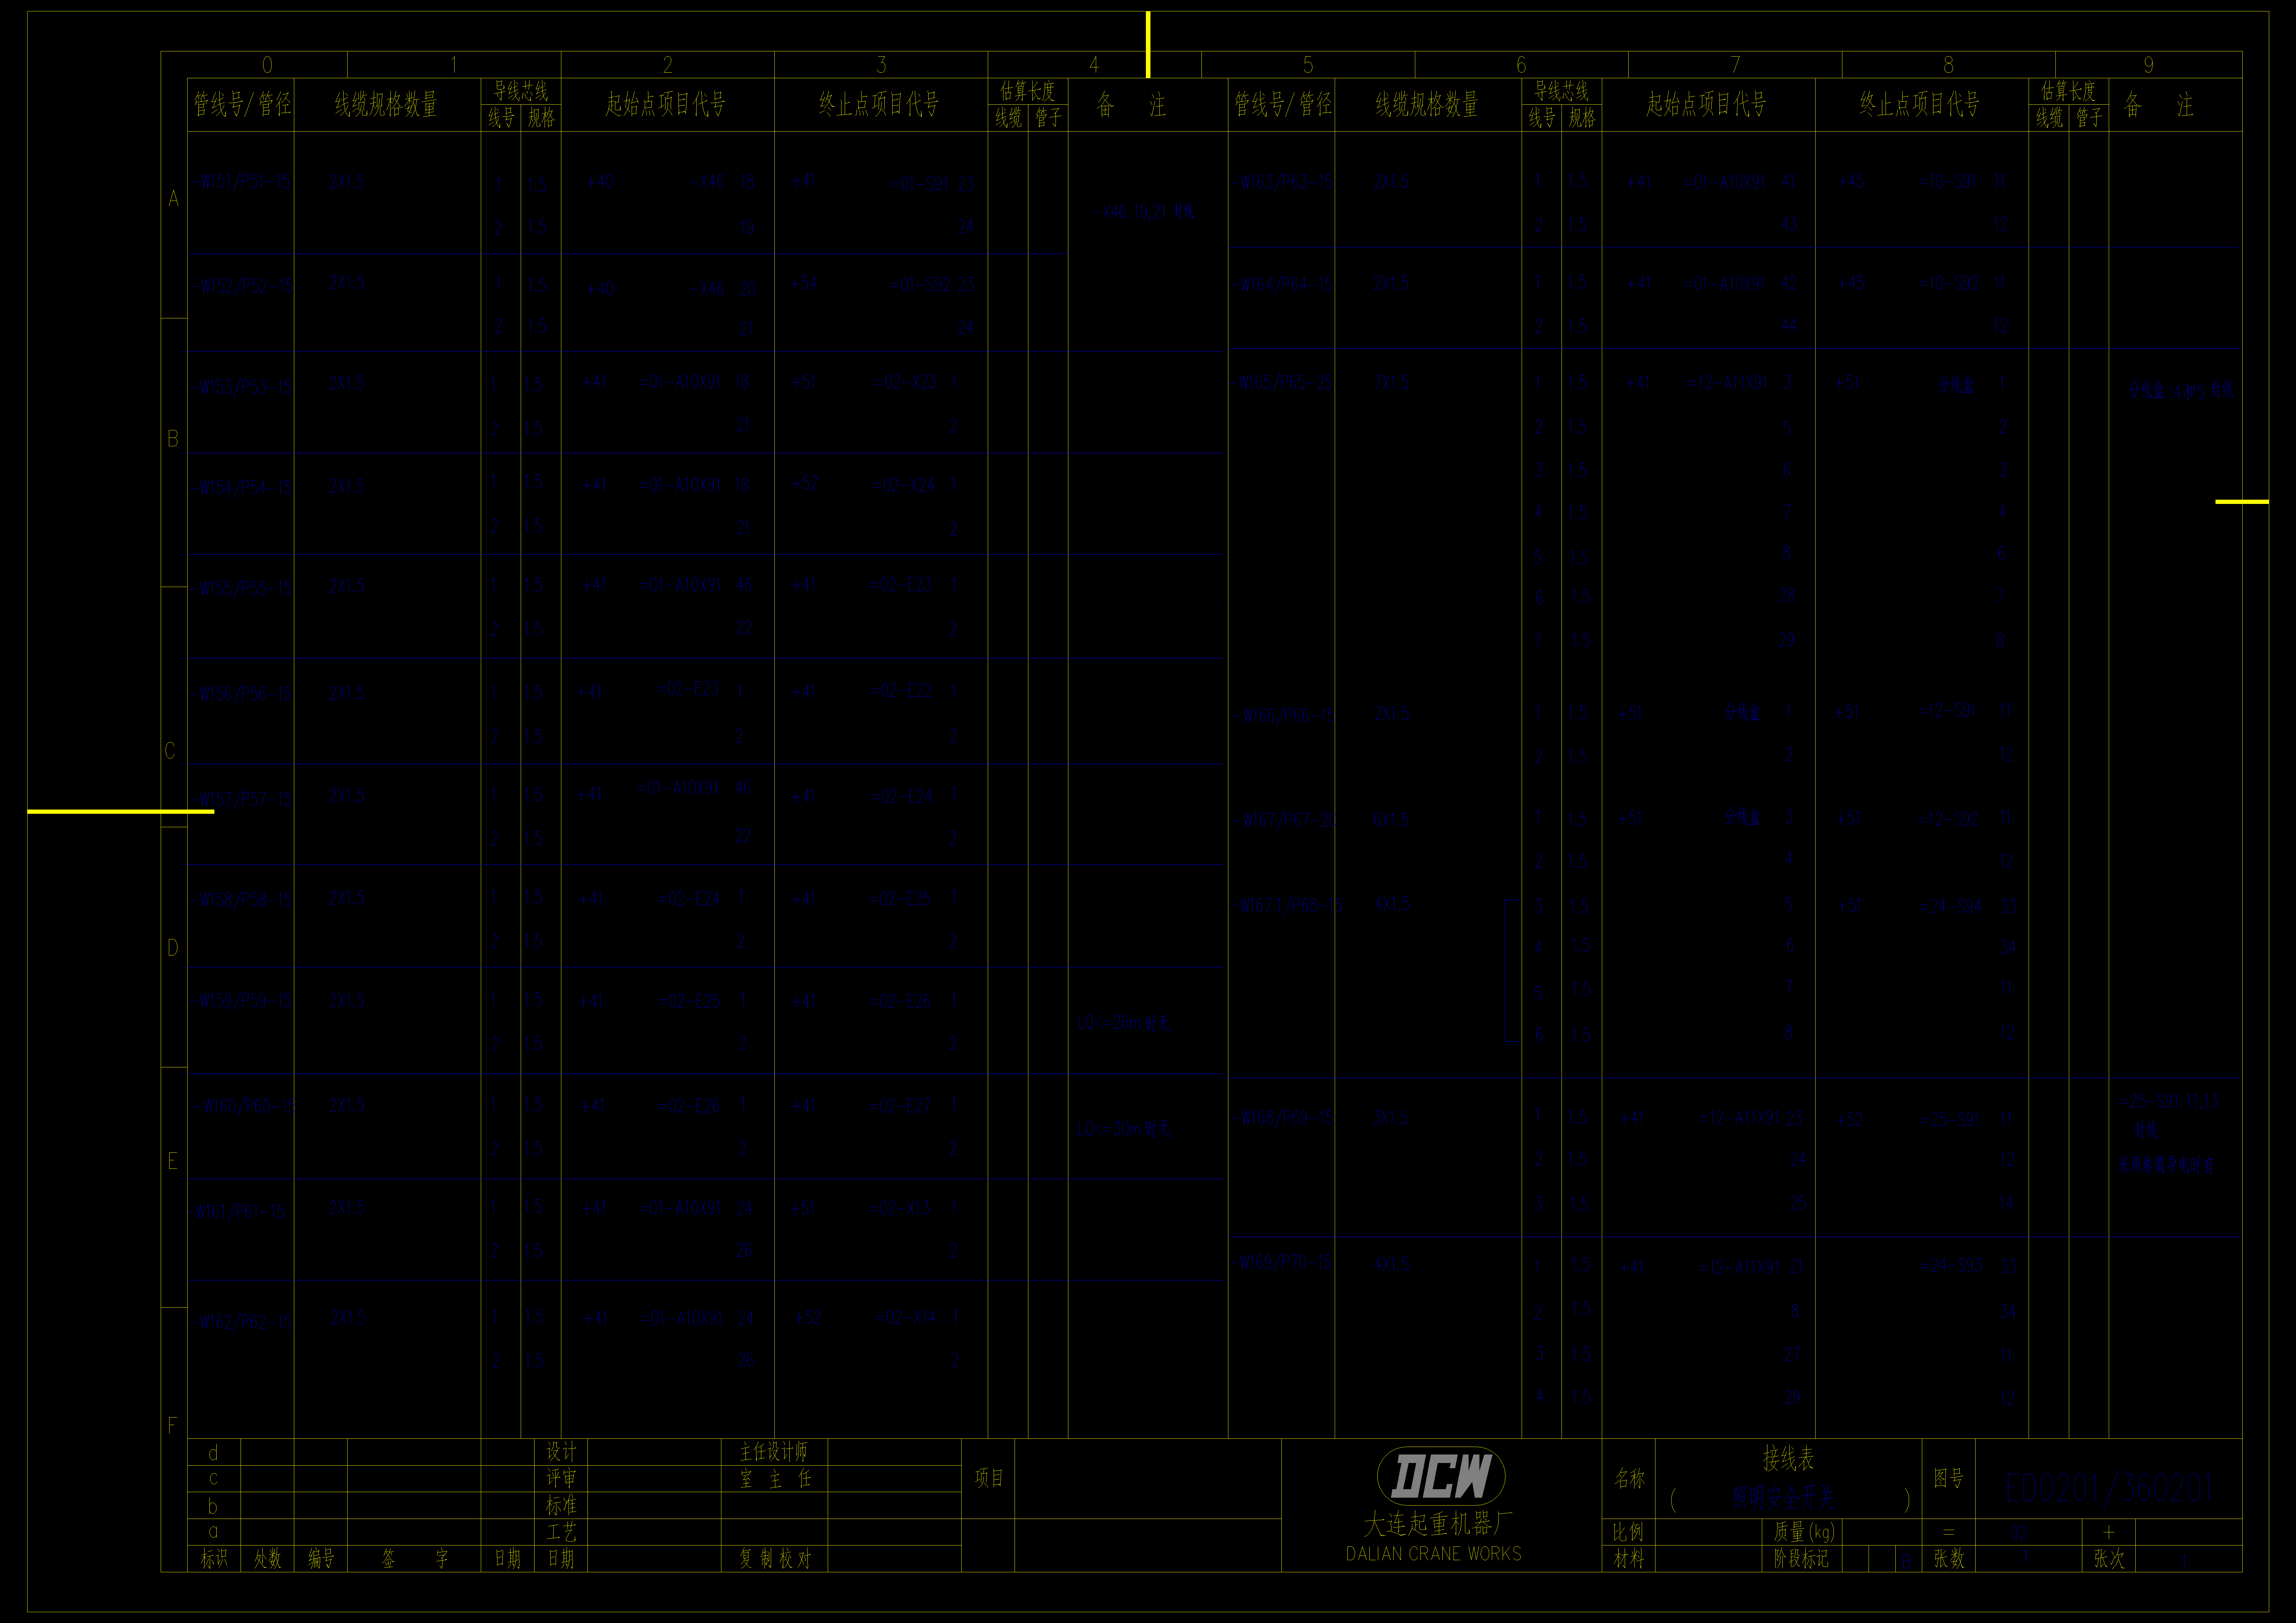Screen dimensions: 2296x1623
Task: Click the note '-X46:19,21 封线'
Action: 1143,212
